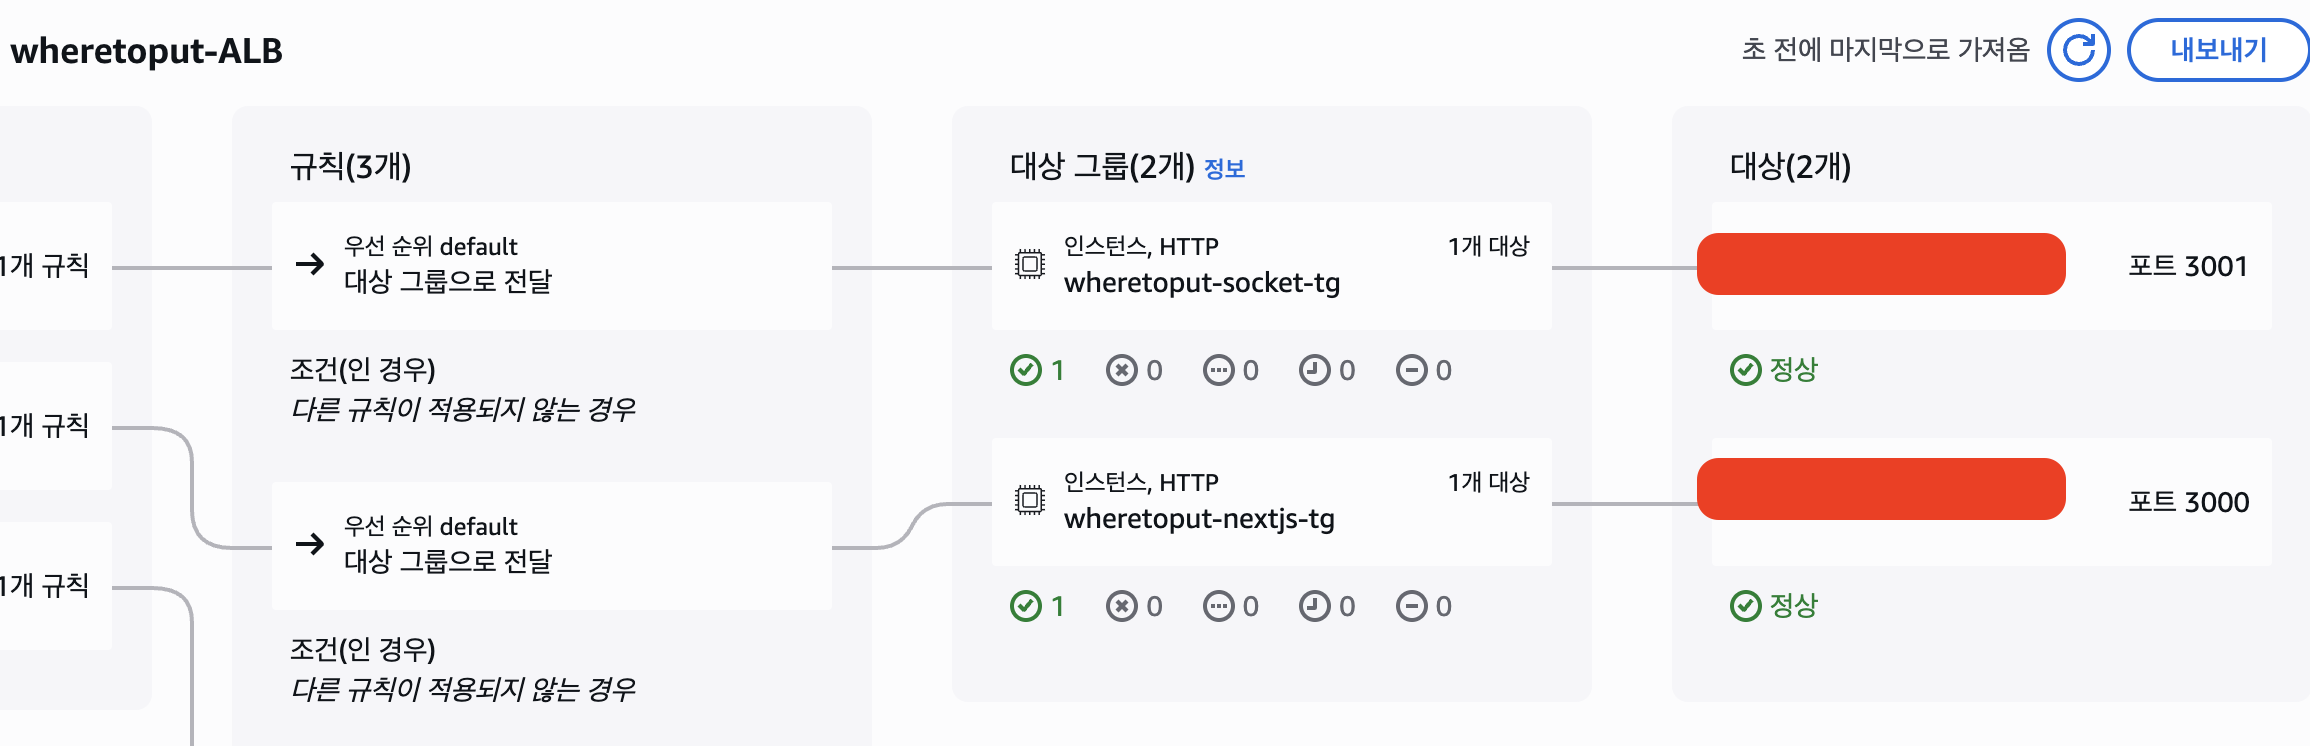This screenshot has width=2310, height=746.
Task: Click the redacted target on port 3001
Action: pyautogui.click(x=1881, y=264)
